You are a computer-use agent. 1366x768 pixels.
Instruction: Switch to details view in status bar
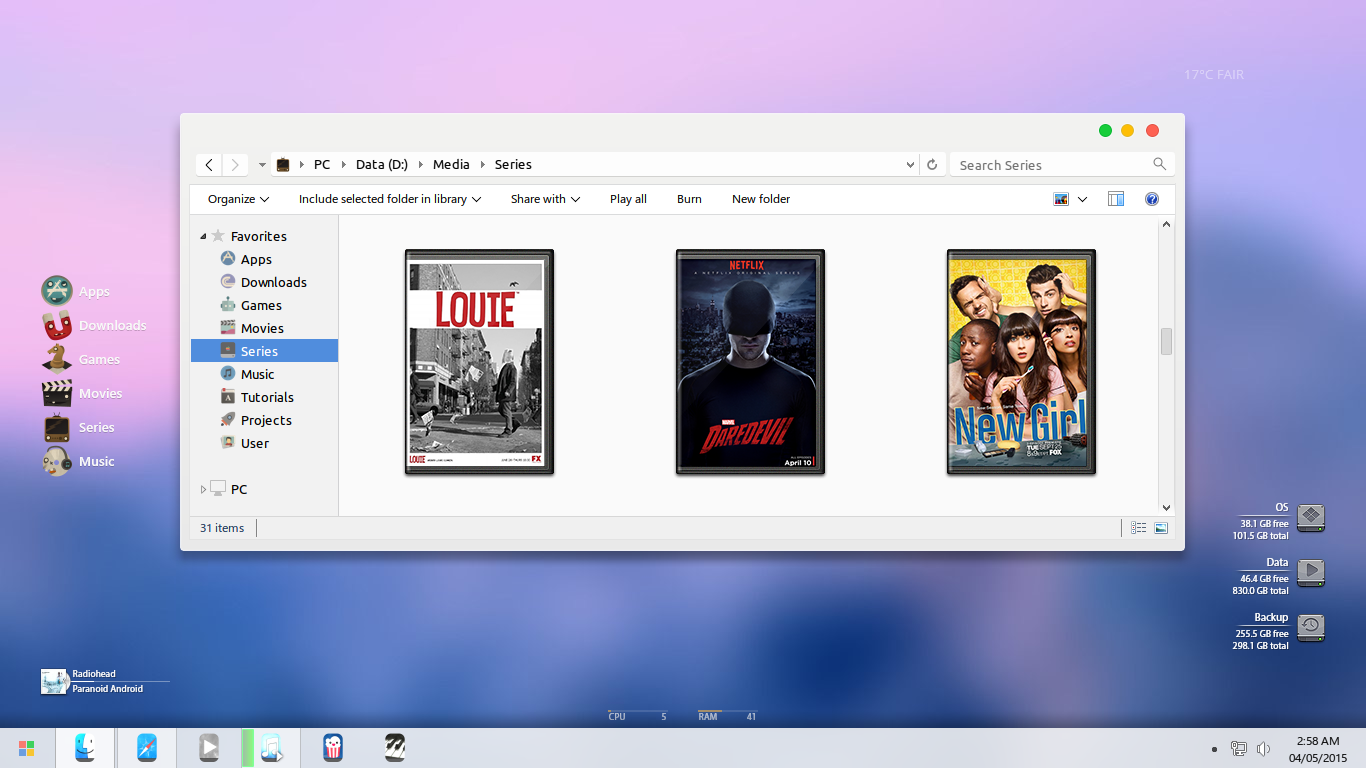pos(1138,528)
